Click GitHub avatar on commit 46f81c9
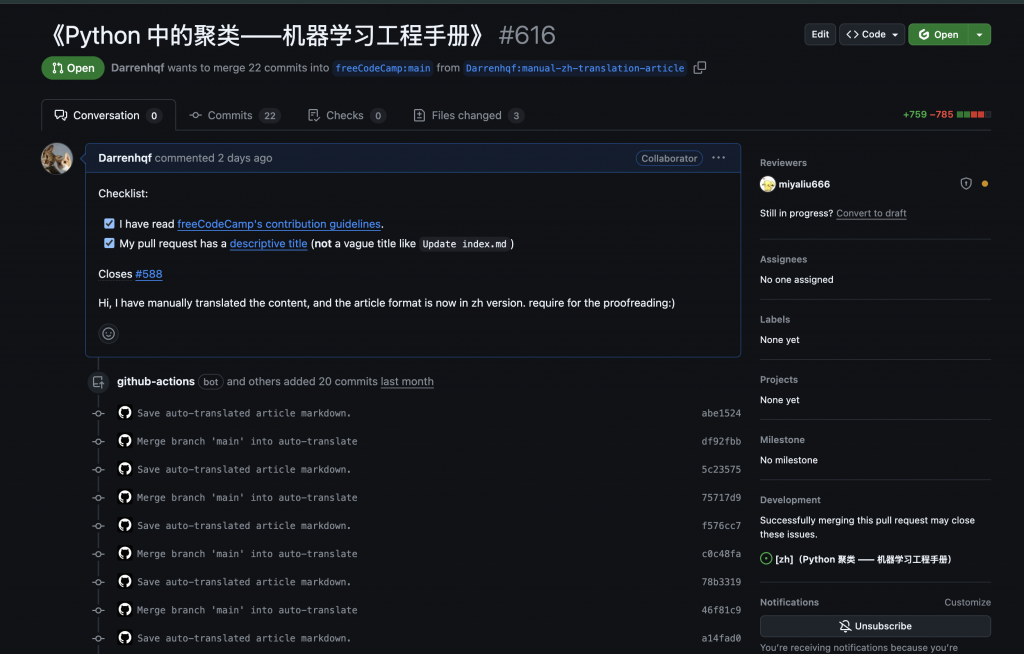This screenshot has width=1024, height=654. [x=125, y=609]
